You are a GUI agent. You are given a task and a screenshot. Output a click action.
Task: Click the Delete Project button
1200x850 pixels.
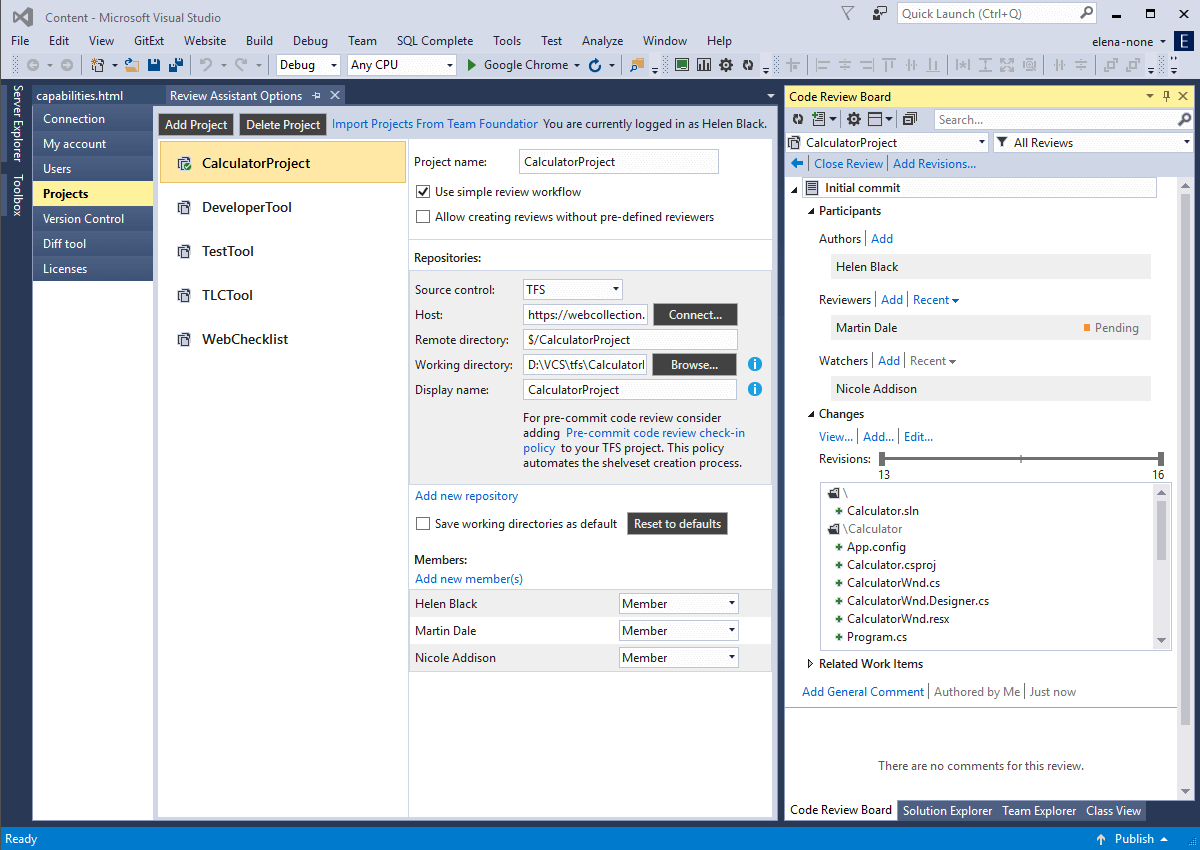click(283, 124)
